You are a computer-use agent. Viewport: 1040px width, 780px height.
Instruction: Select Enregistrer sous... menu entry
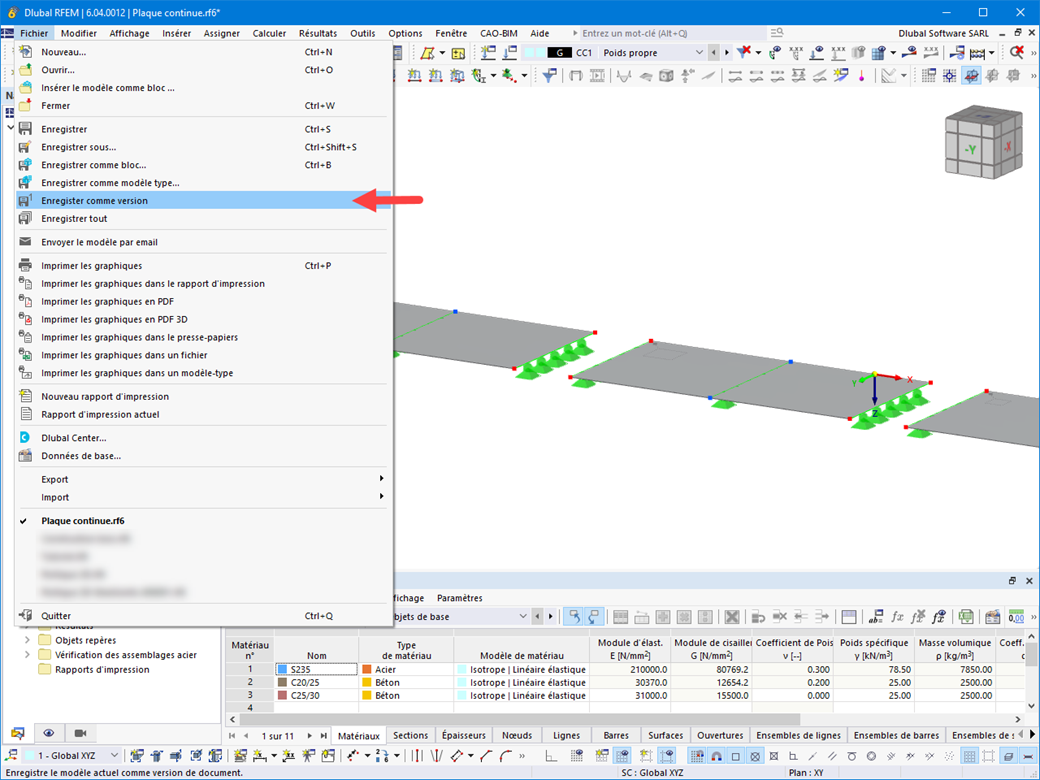tap(78, 147)
